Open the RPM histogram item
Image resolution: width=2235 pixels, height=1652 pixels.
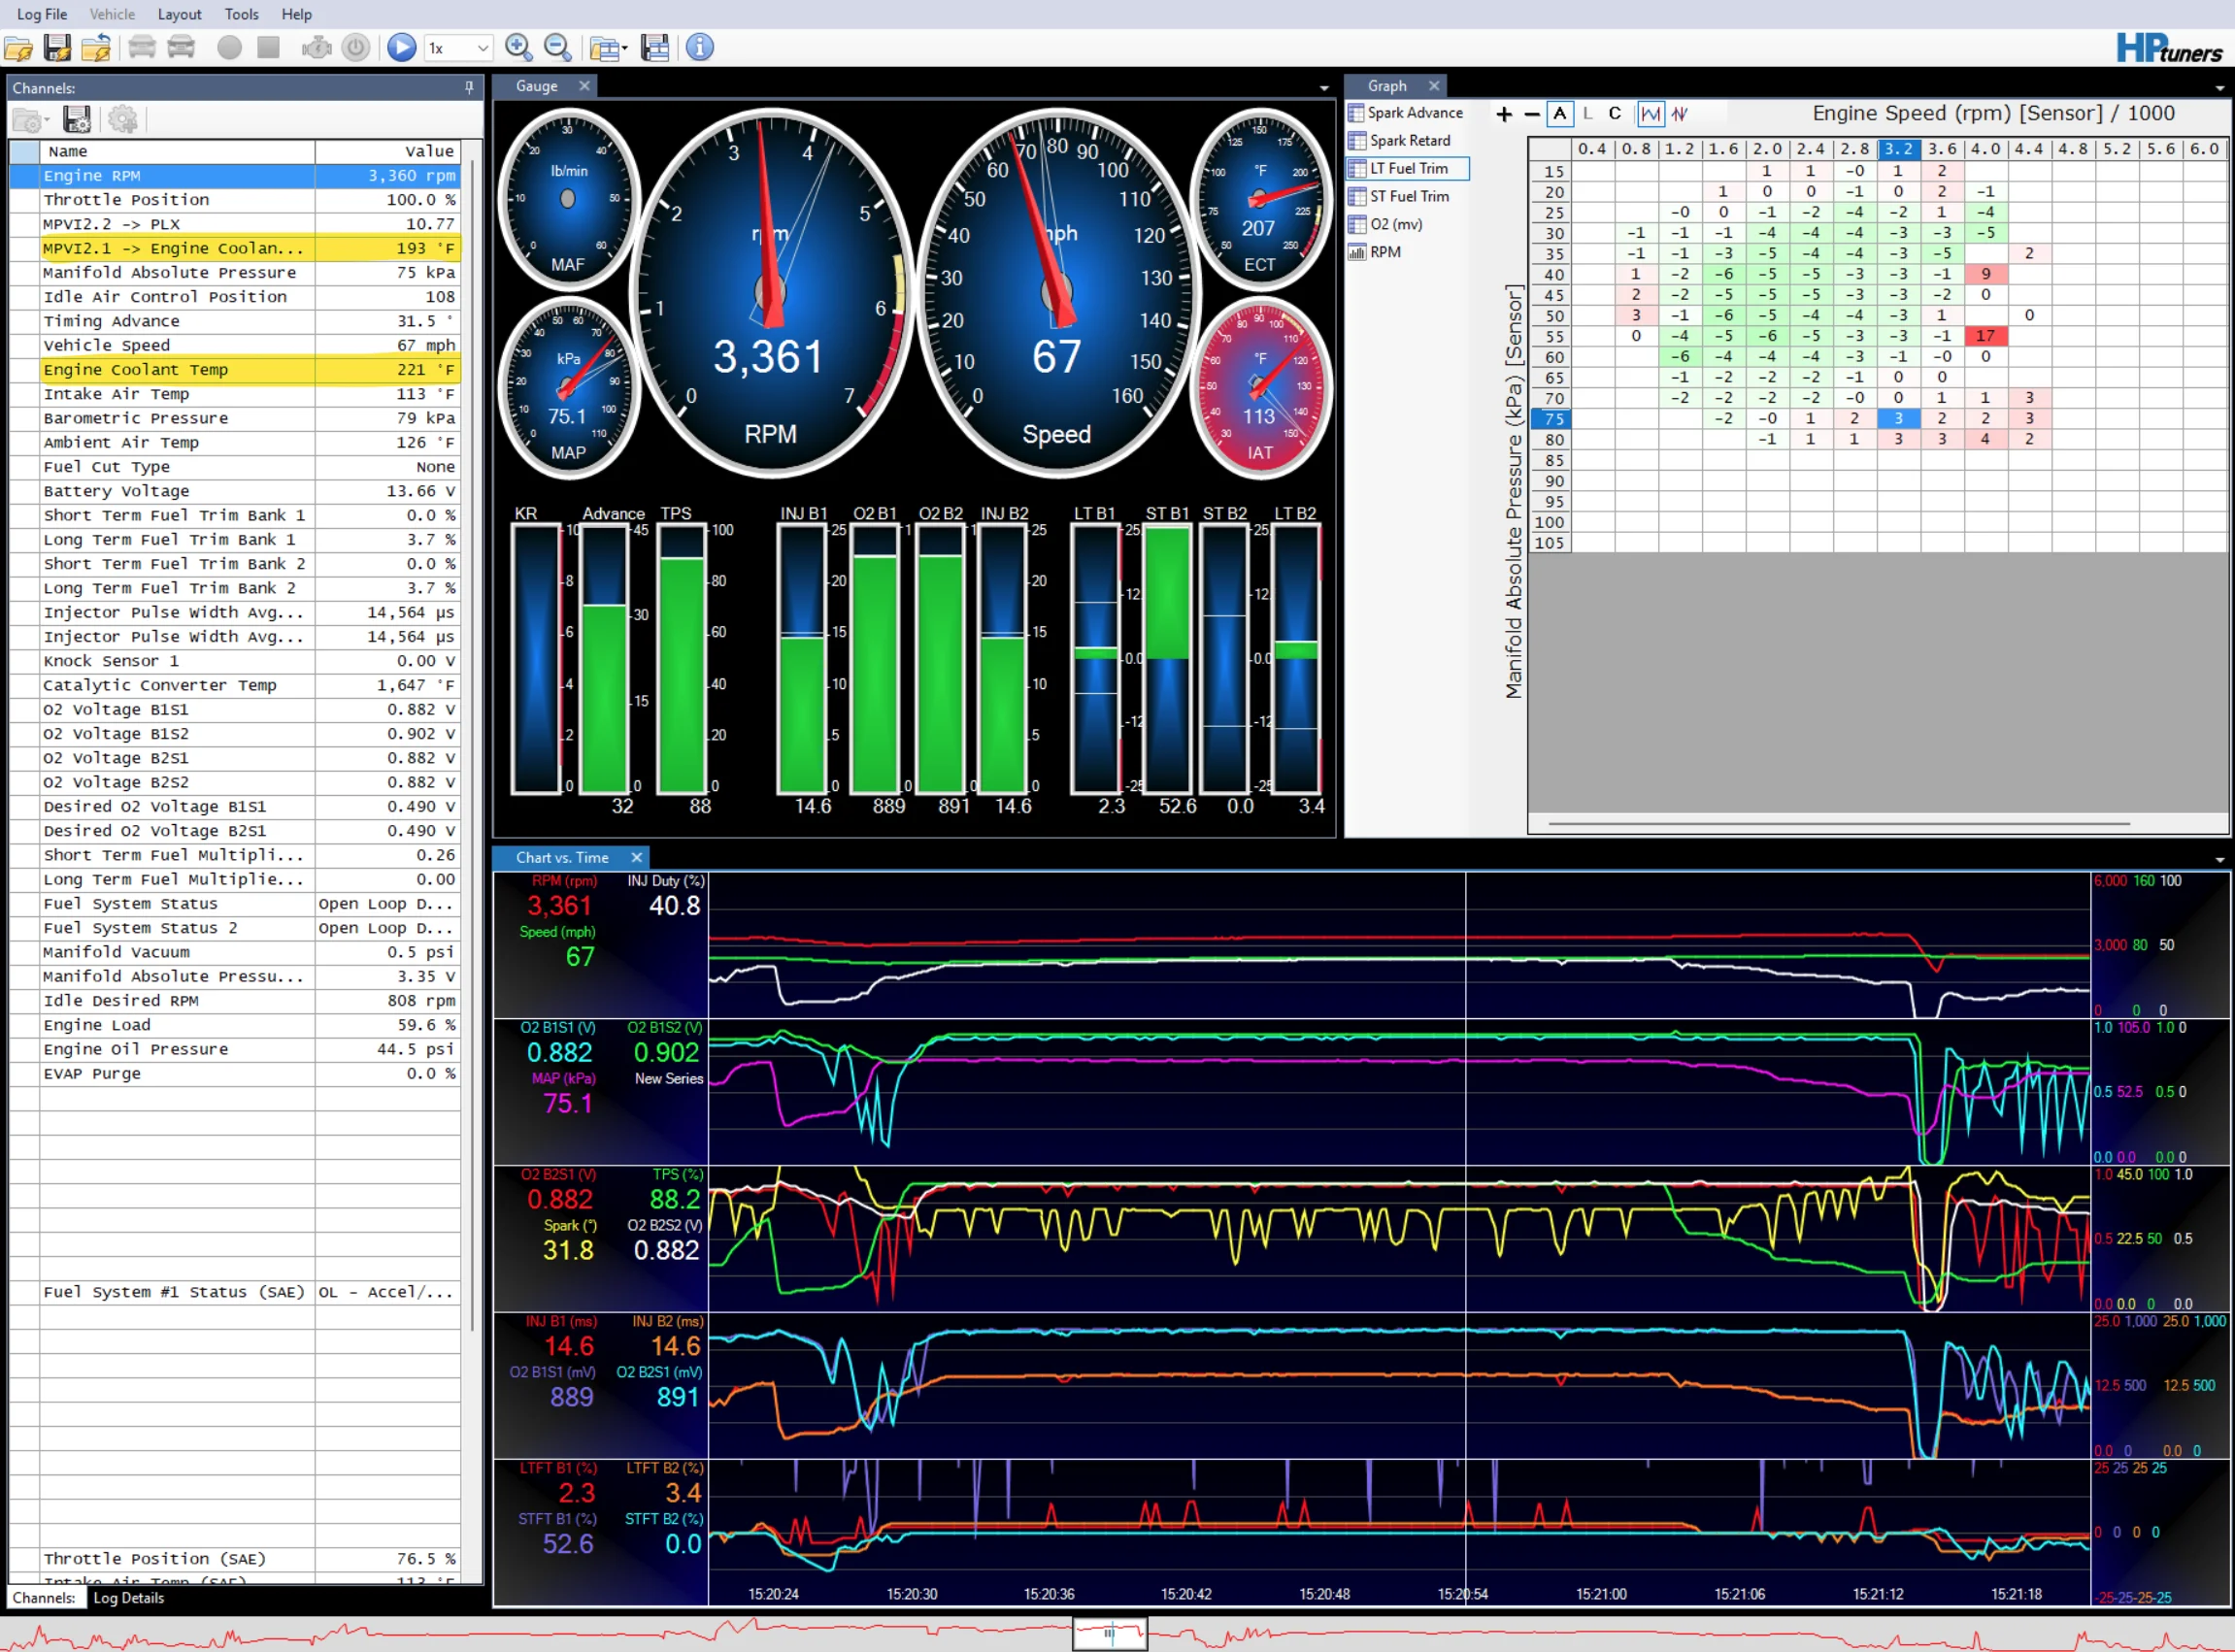[1375, 252]
